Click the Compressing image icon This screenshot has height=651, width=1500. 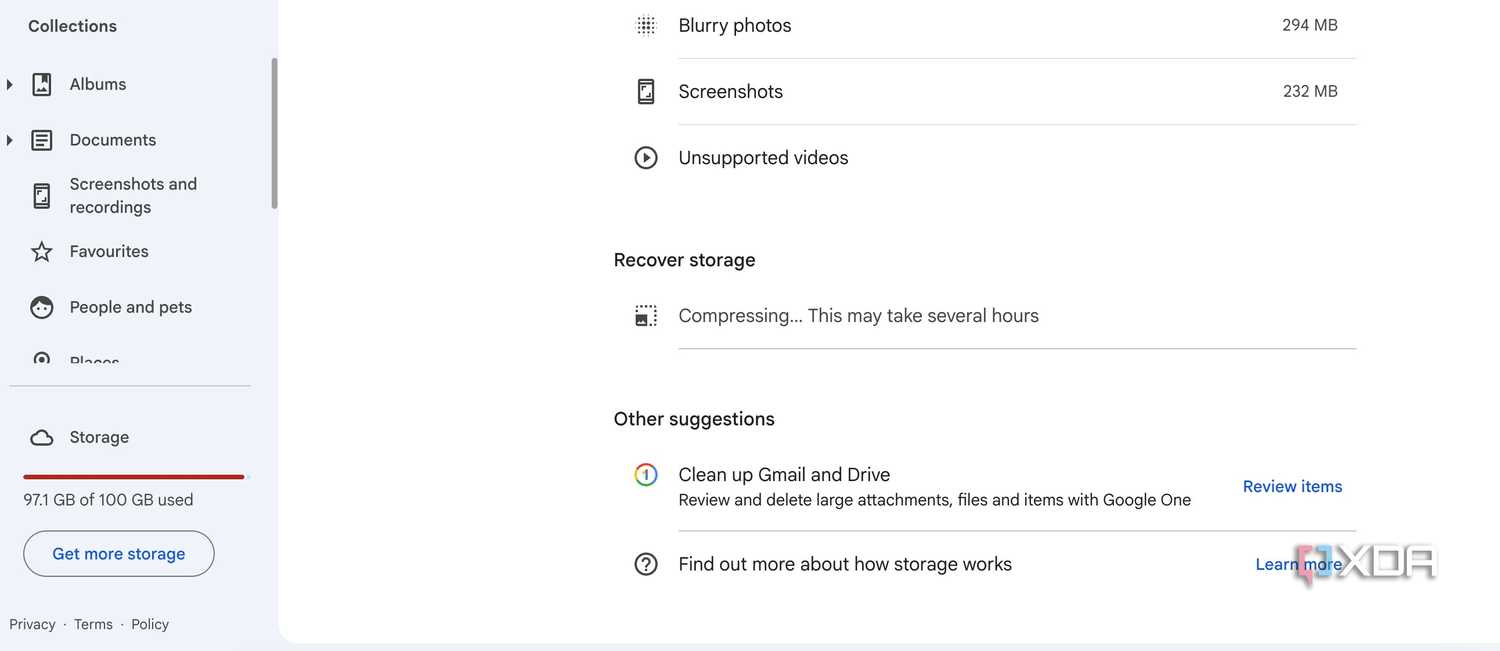pos(646,315)
